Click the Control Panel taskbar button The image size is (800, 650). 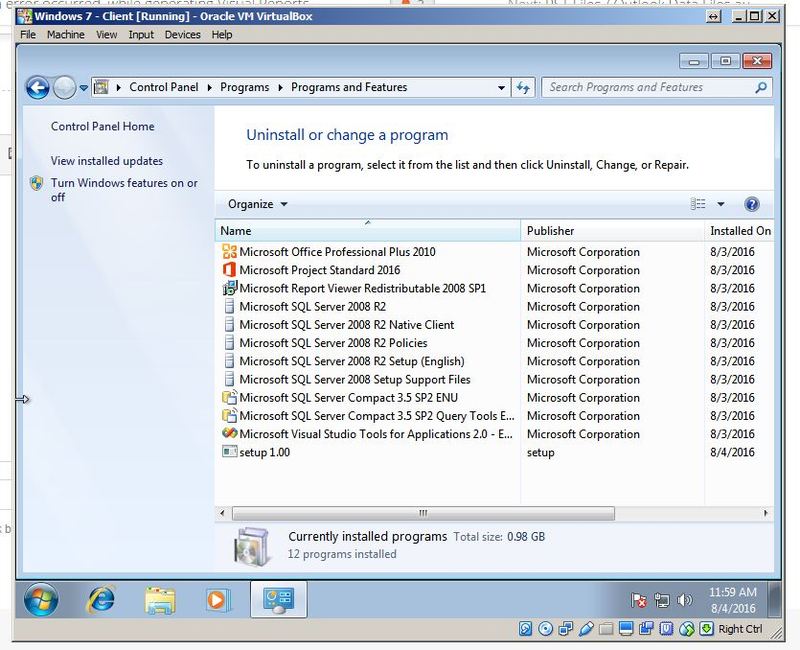click(279, 599)
